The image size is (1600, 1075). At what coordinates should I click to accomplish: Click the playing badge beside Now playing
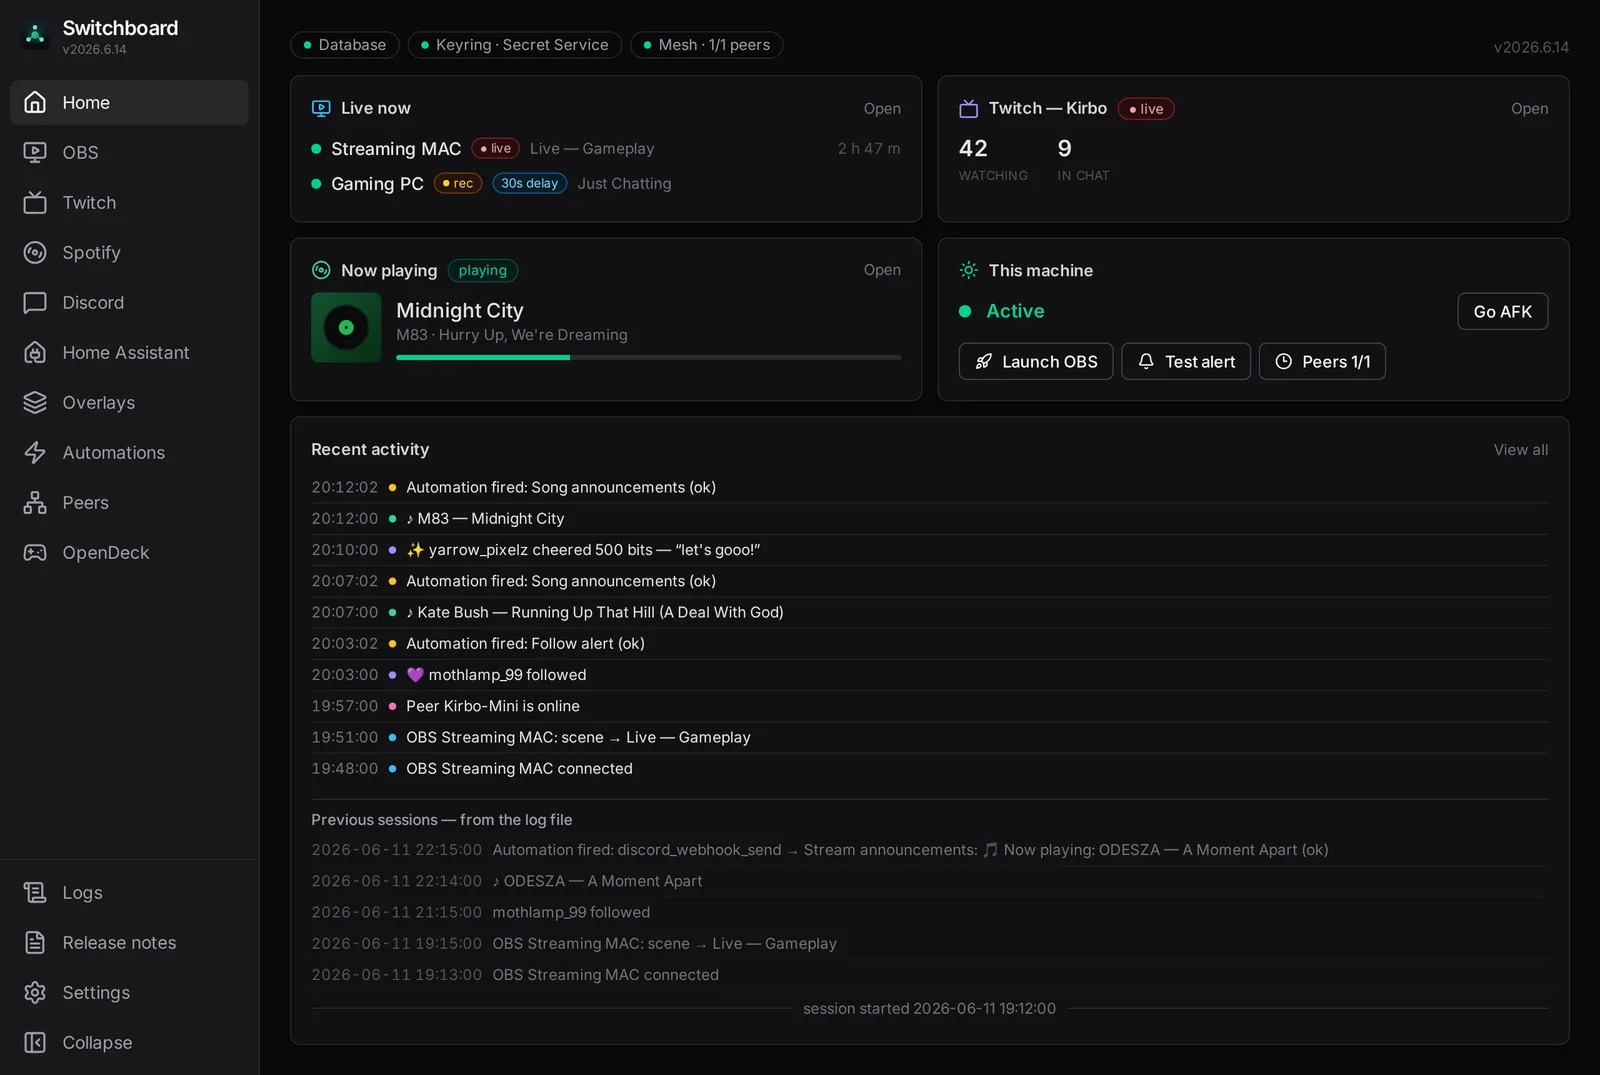(x=483, y=270)
